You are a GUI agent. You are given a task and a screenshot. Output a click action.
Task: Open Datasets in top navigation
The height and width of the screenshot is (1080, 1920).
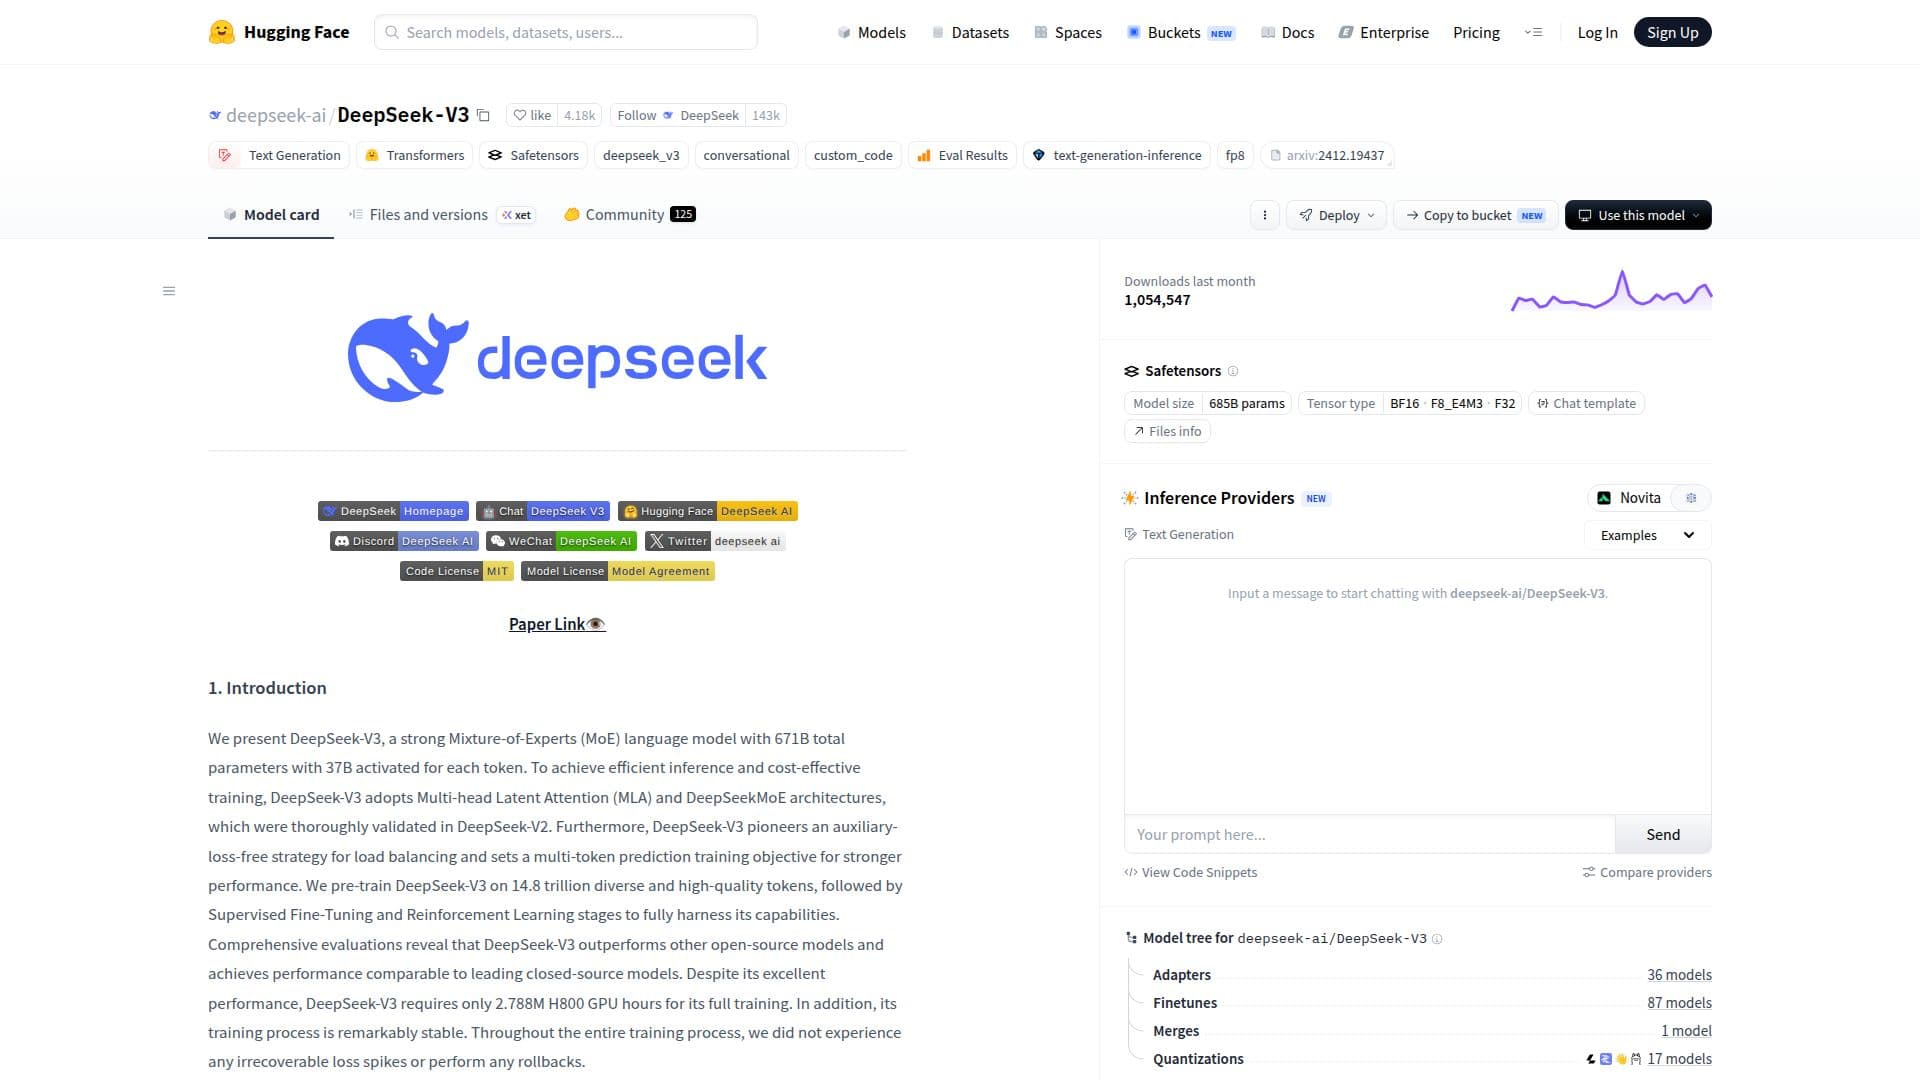click(x=970, y=32)
